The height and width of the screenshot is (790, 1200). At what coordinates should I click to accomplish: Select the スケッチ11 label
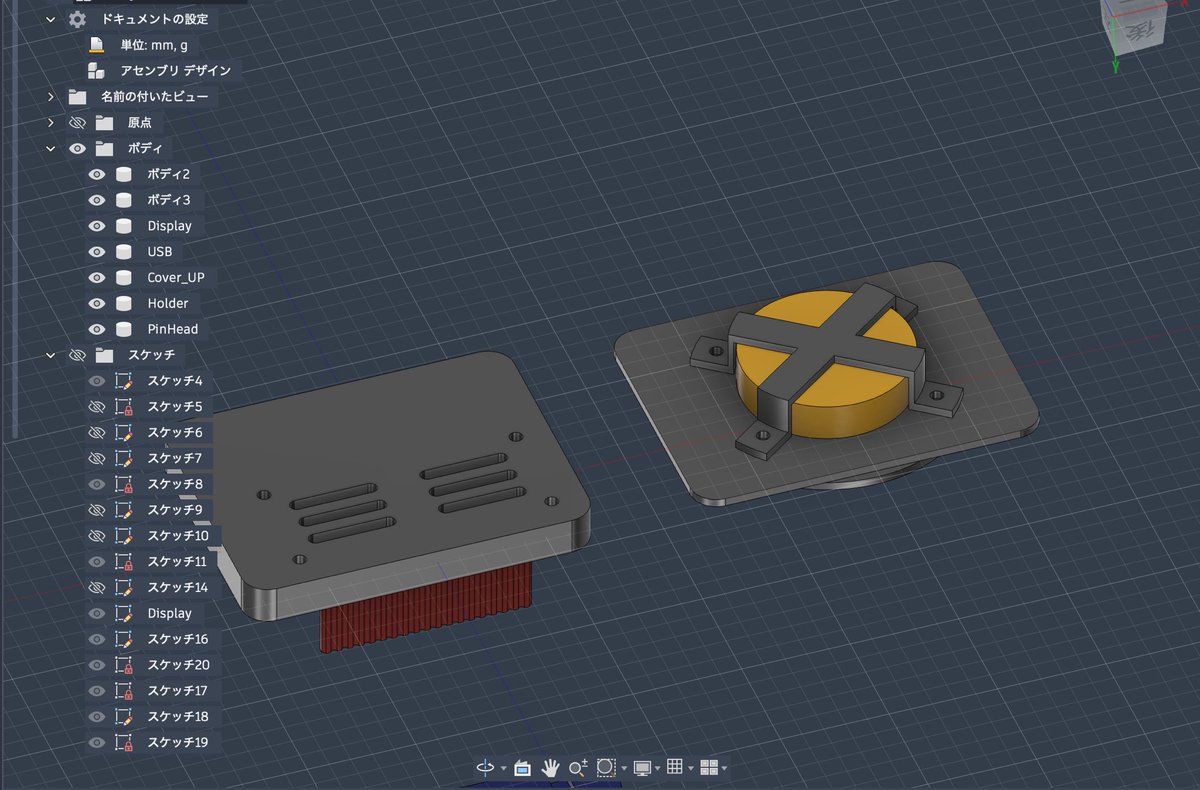(x=178, y=562)
